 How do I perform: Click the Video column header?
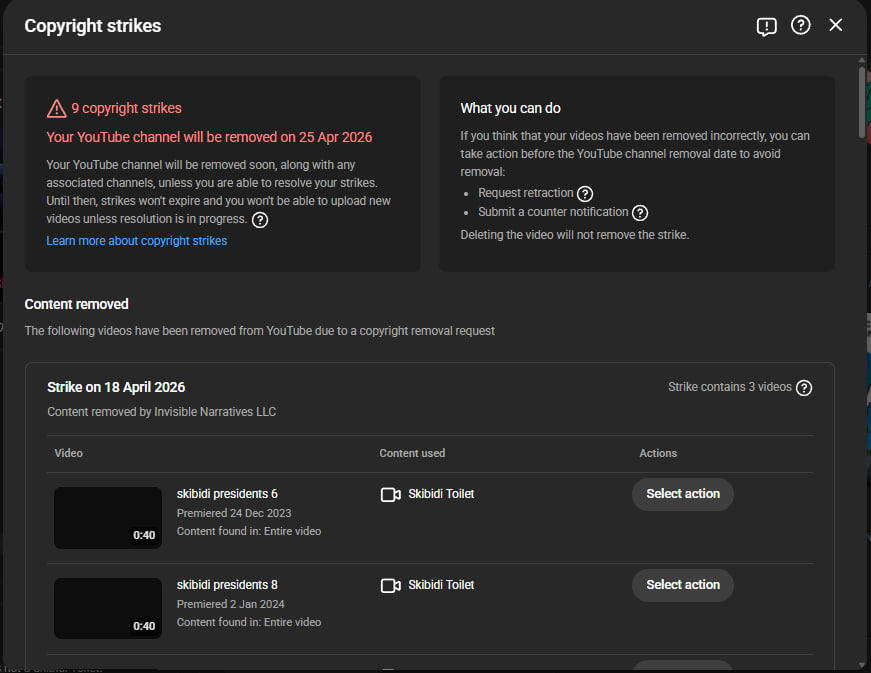[68, 453]
